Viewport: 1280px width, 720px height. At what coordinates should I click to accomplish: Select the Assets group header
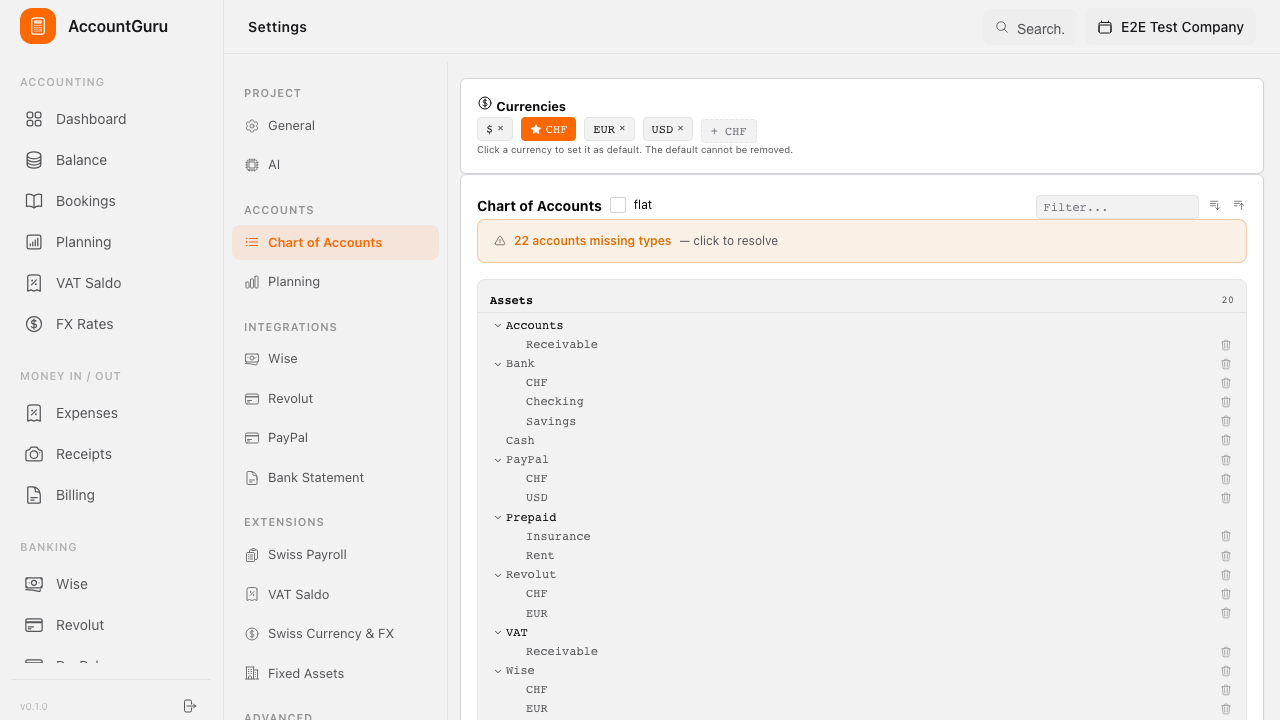coord(862,300)
